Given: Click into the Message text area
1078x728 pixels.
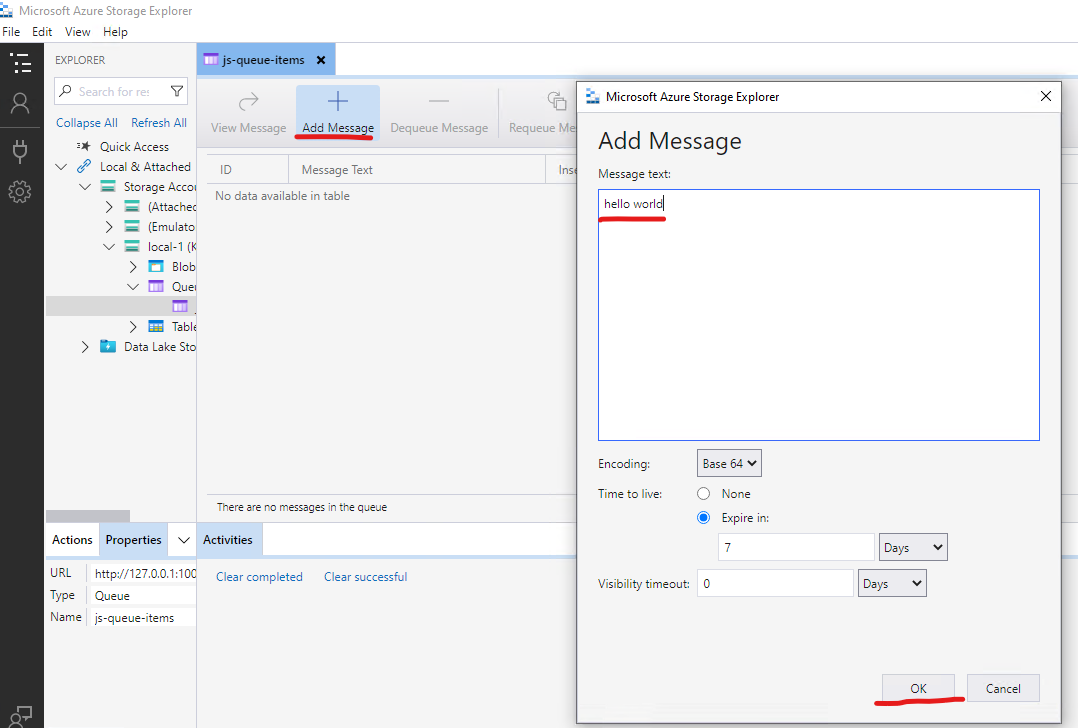Looking at the screenshot, I should pyautogui.click(x=819, y=315).
